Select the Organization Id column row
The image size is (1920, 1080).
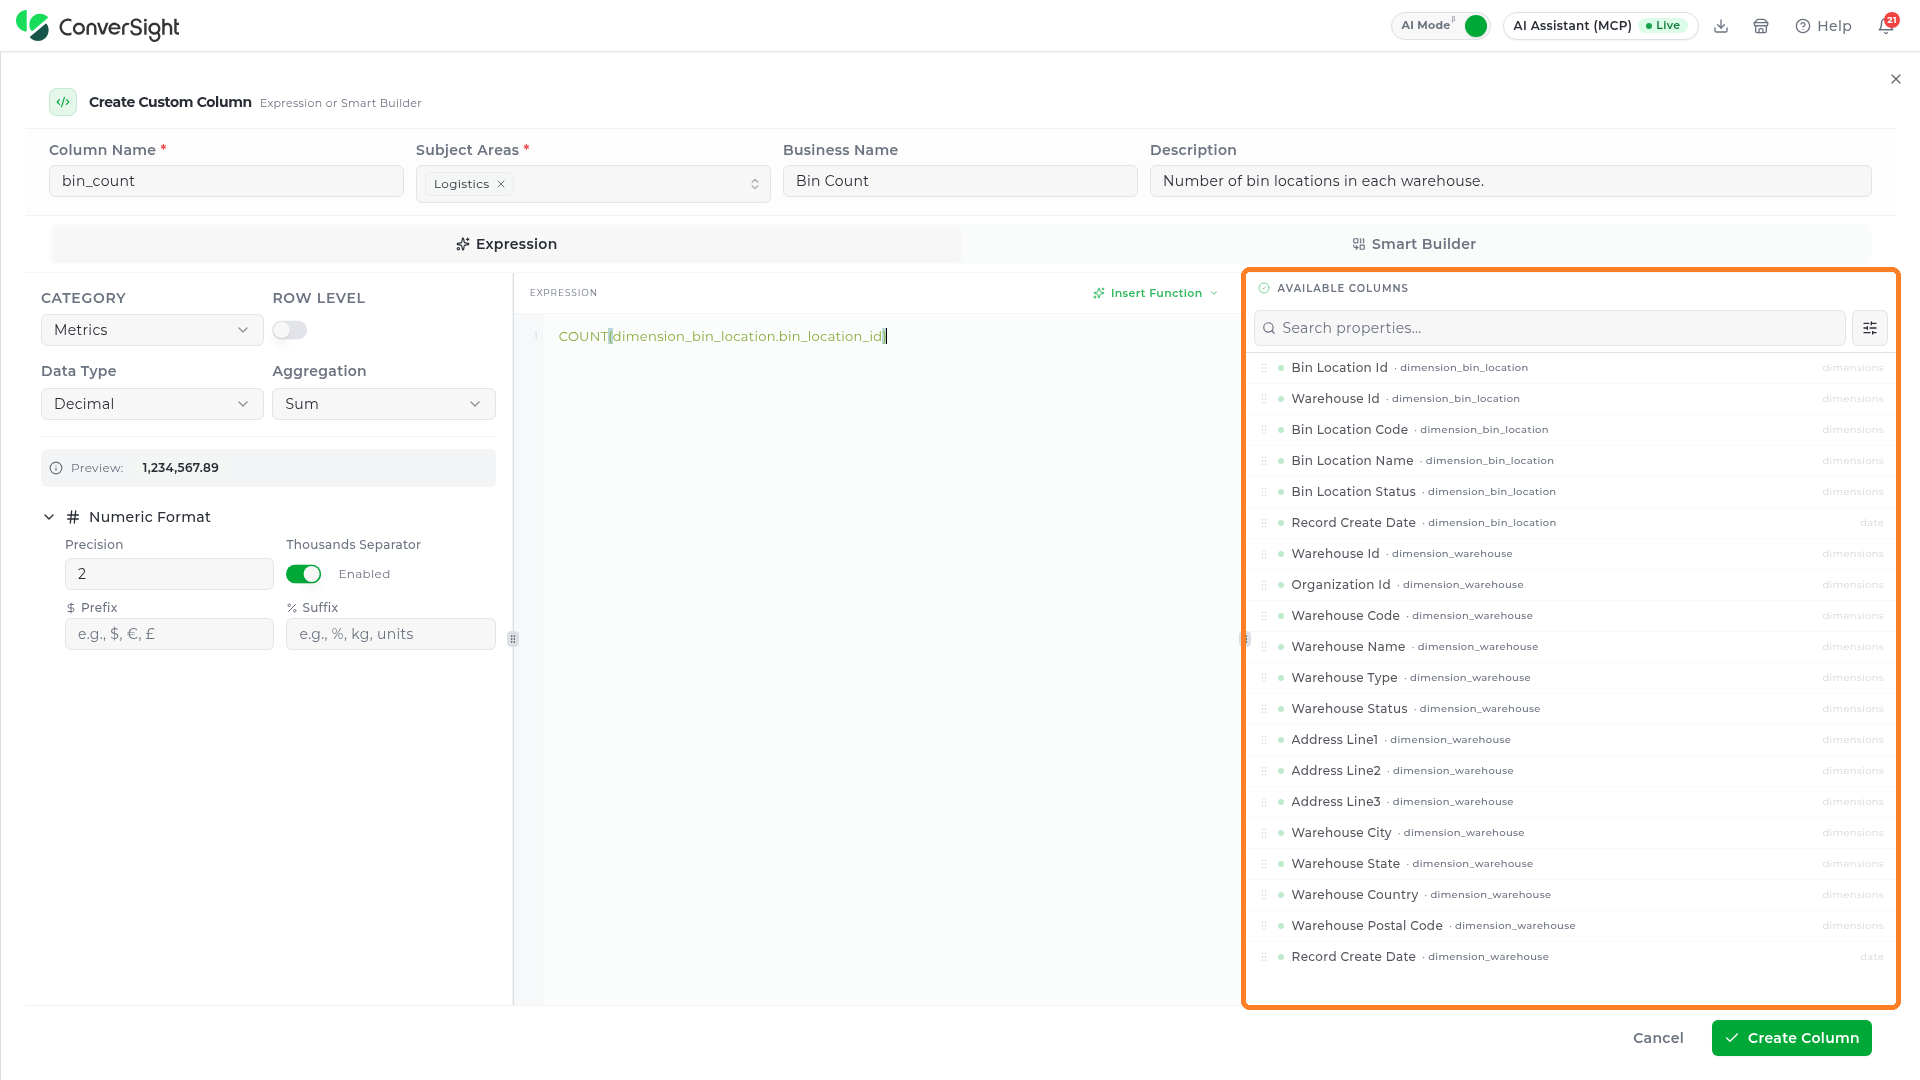tap(1571, 585)
